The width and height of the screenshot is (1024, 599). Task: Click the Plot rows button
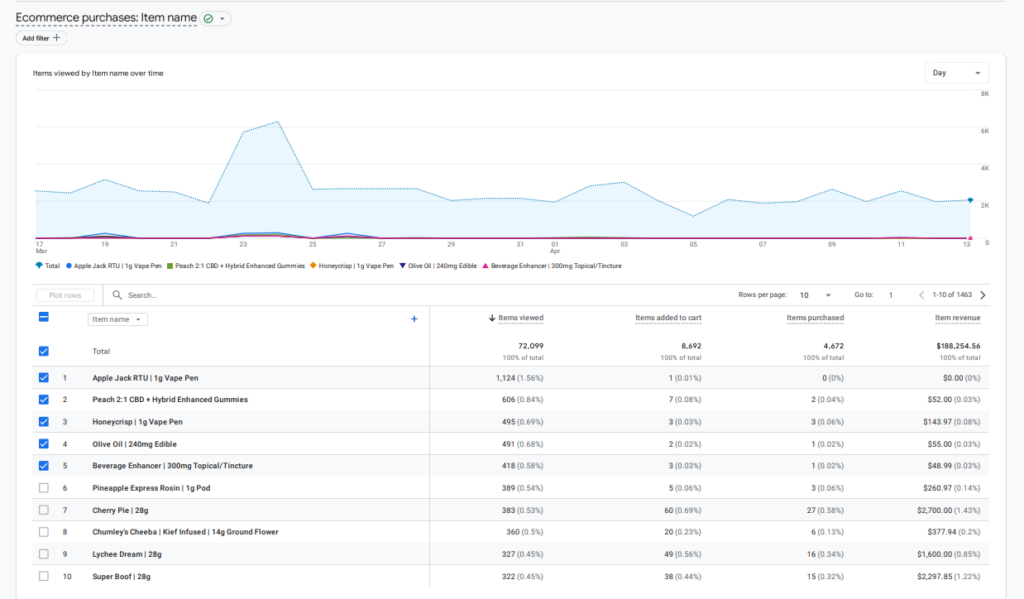pos(65,295)
